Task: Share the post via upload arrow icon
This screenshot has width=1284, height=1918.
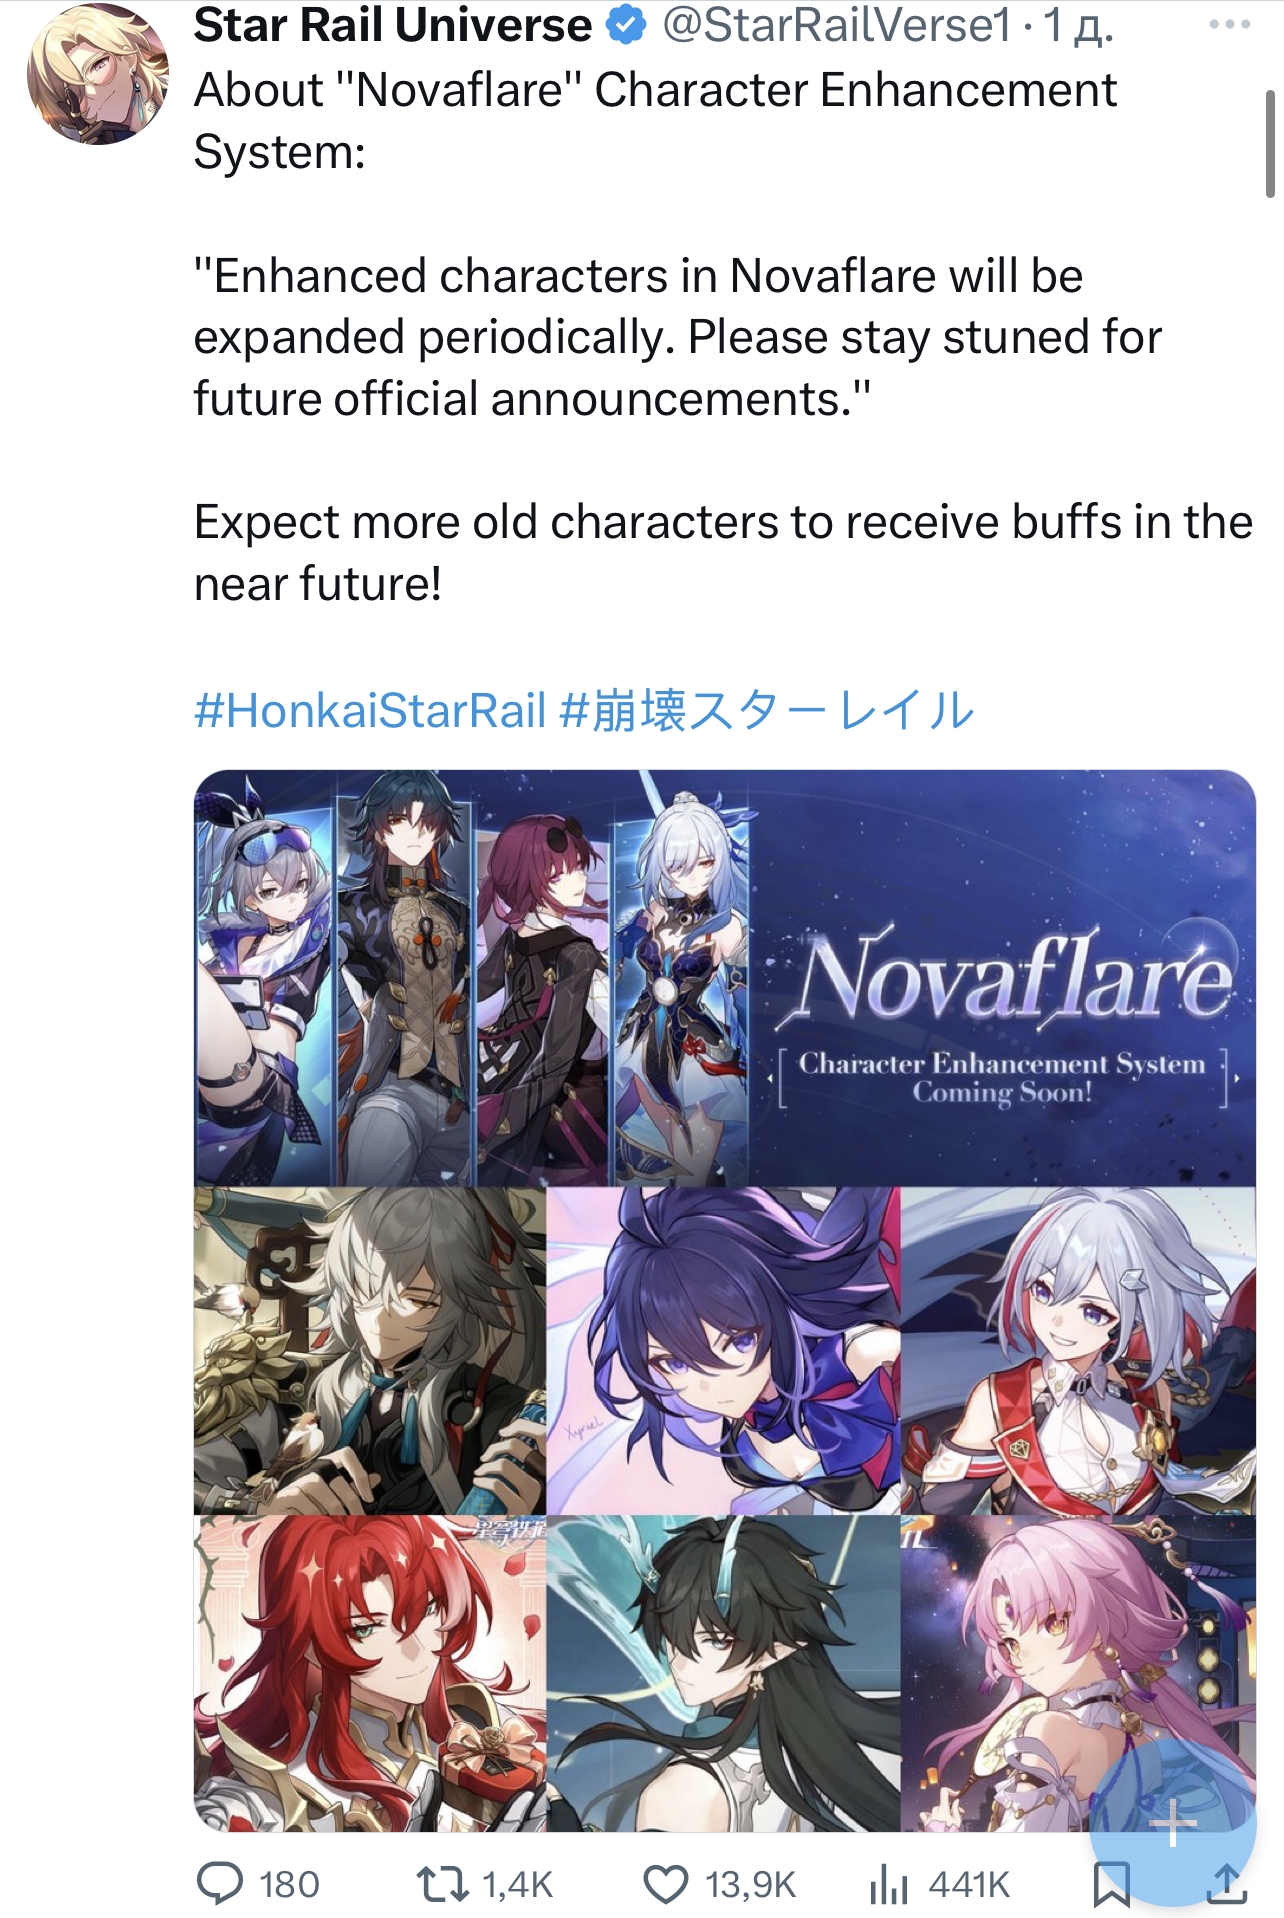Action: coord(1226,1884)
